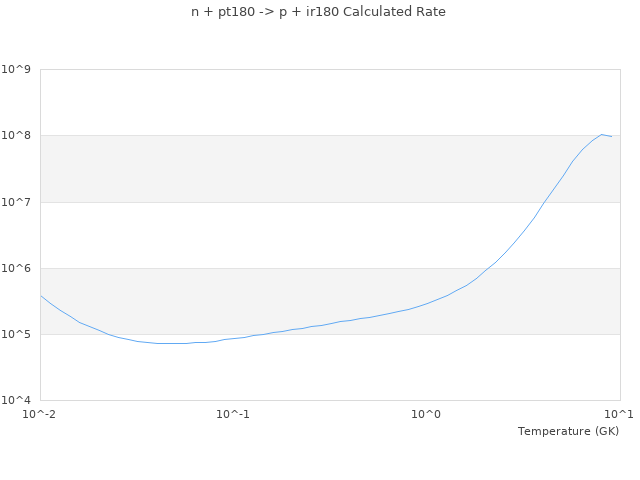
Task: Click the 10^9 y-axis tick label
Action: click(17, 69)
